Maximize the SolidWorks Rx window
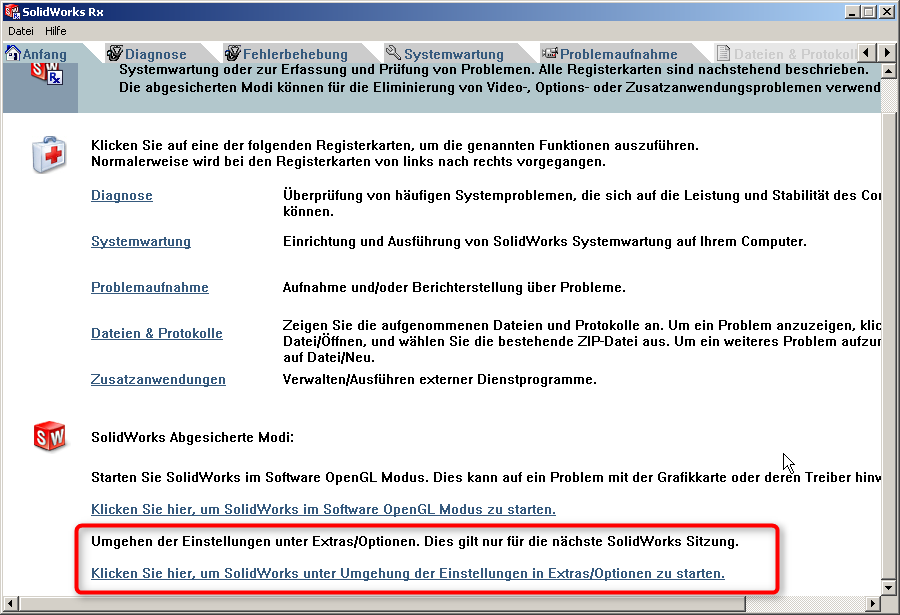Screen dimensions: 900x615 pyautogui.click(x=869, y=11)
